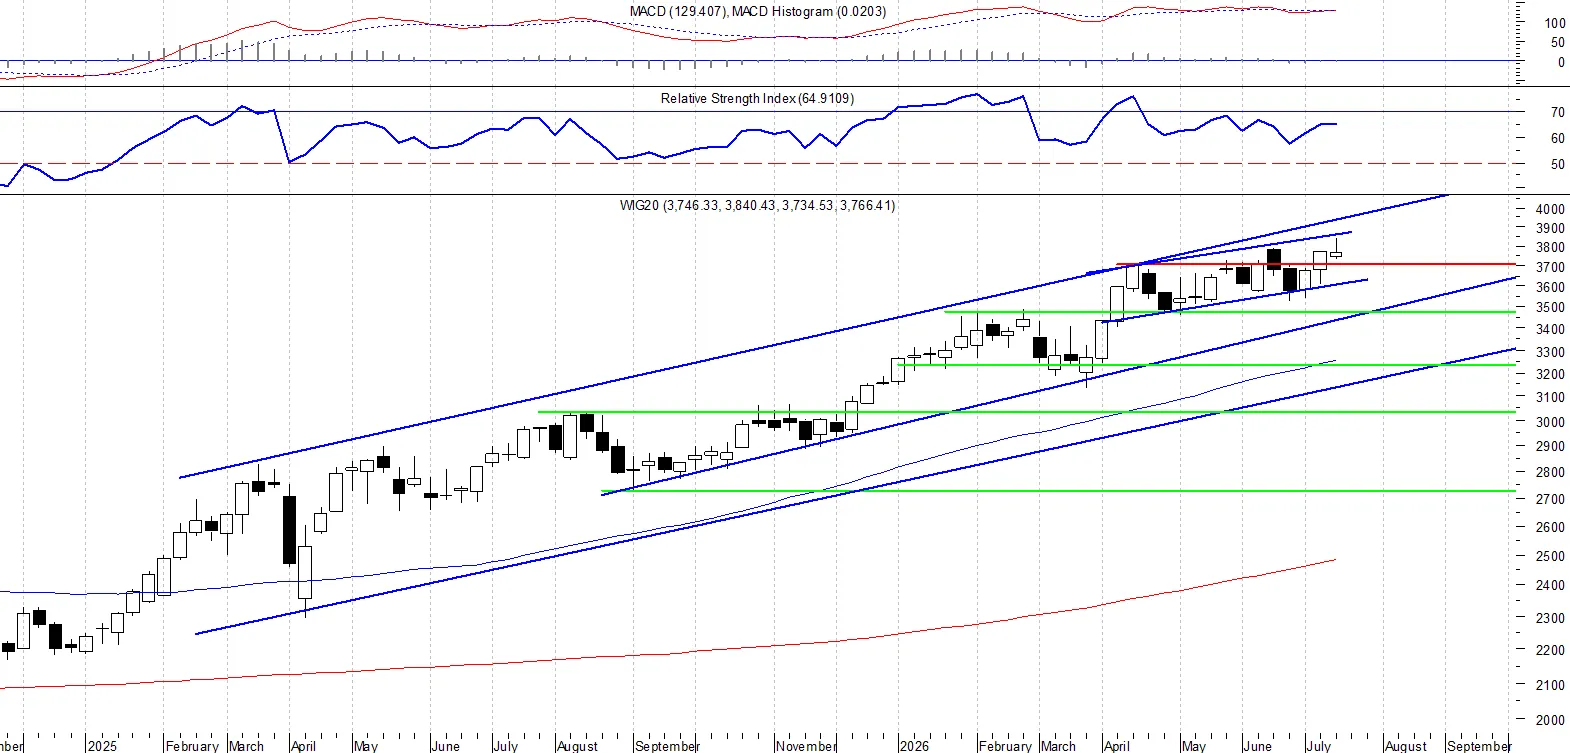Screen dimensions: 1570x753
Task: Click the 4000 price axis label
Action: point(1550,209)
